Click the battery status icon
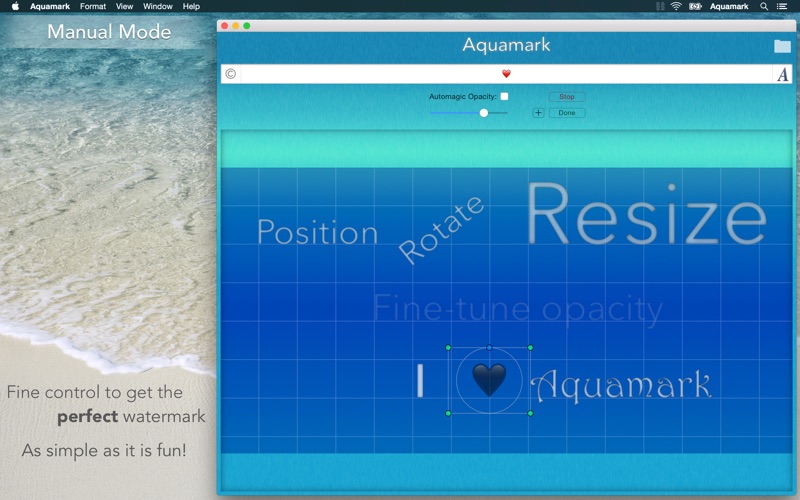The width and height of the screenshot is (800, 500). tap(695, 6)
